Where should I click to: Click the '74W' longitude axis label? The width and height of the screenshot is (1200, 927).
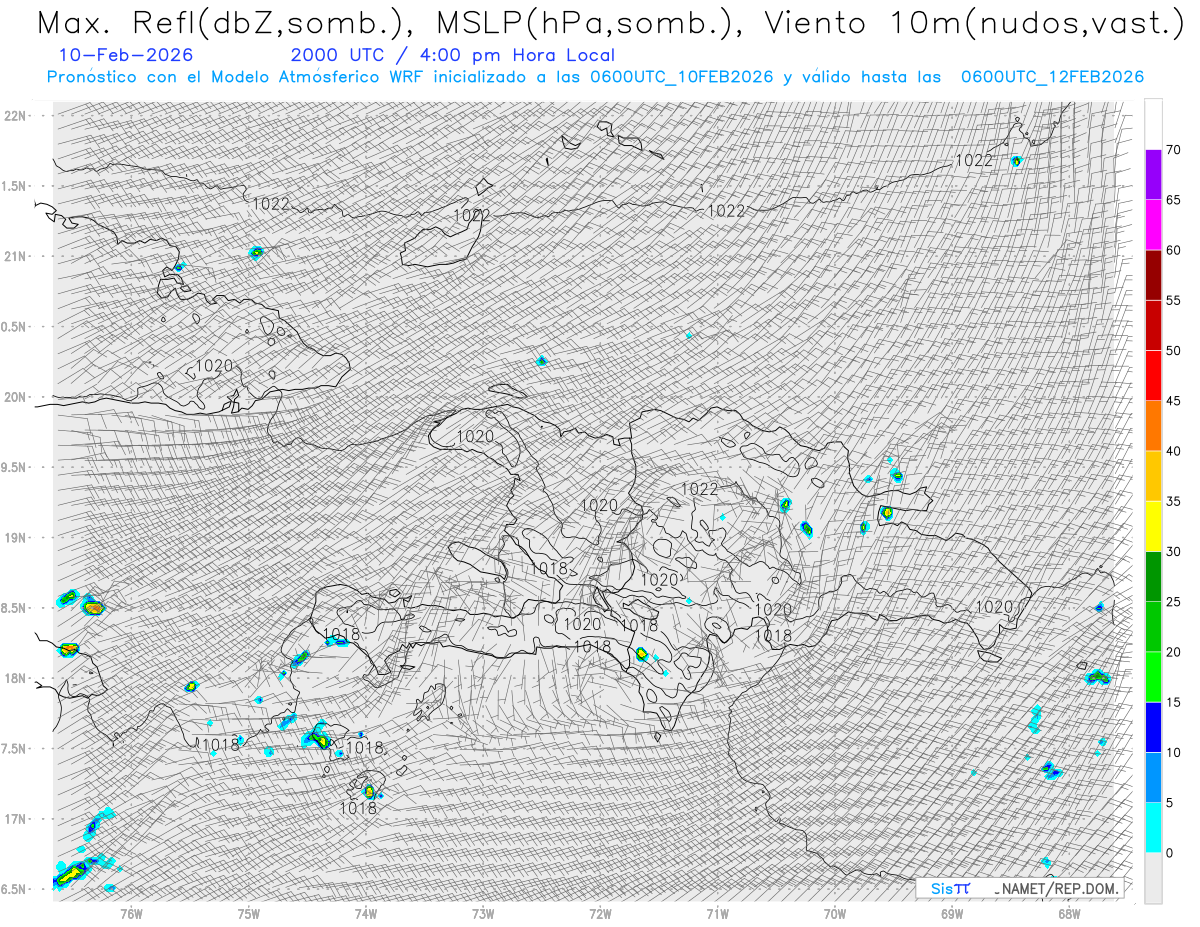point(365,912)
